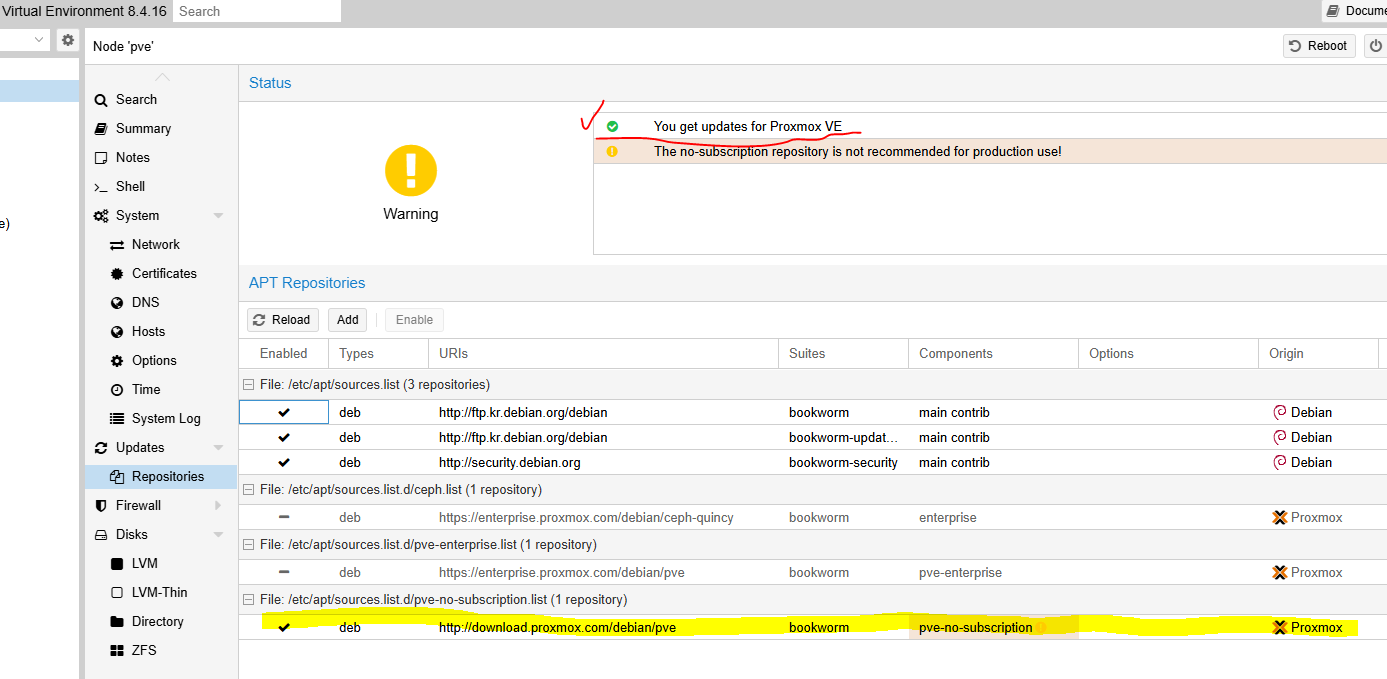Click the Certificates badge icon

[116, 273]
